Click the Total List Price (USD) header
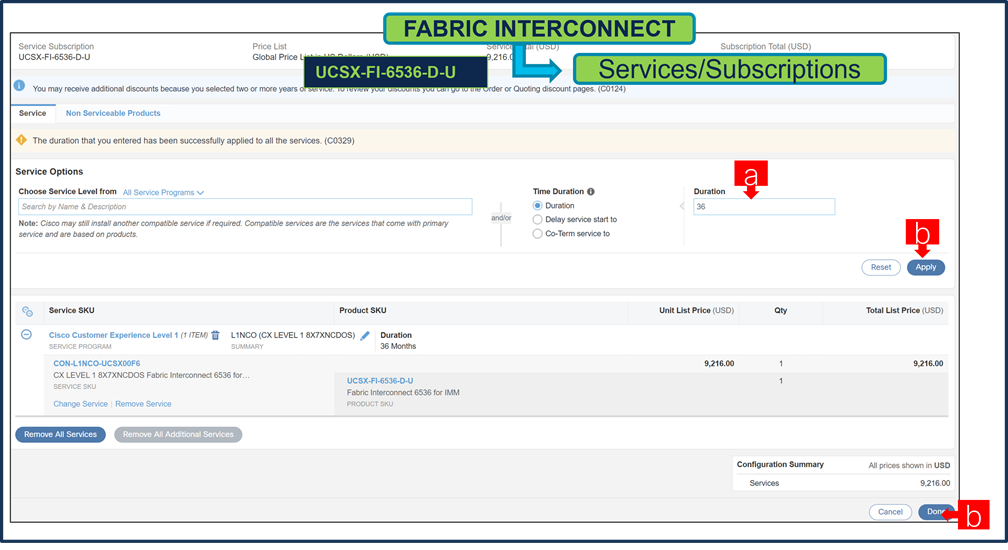This screenshot has height=550, width=1008. [904, 310]
